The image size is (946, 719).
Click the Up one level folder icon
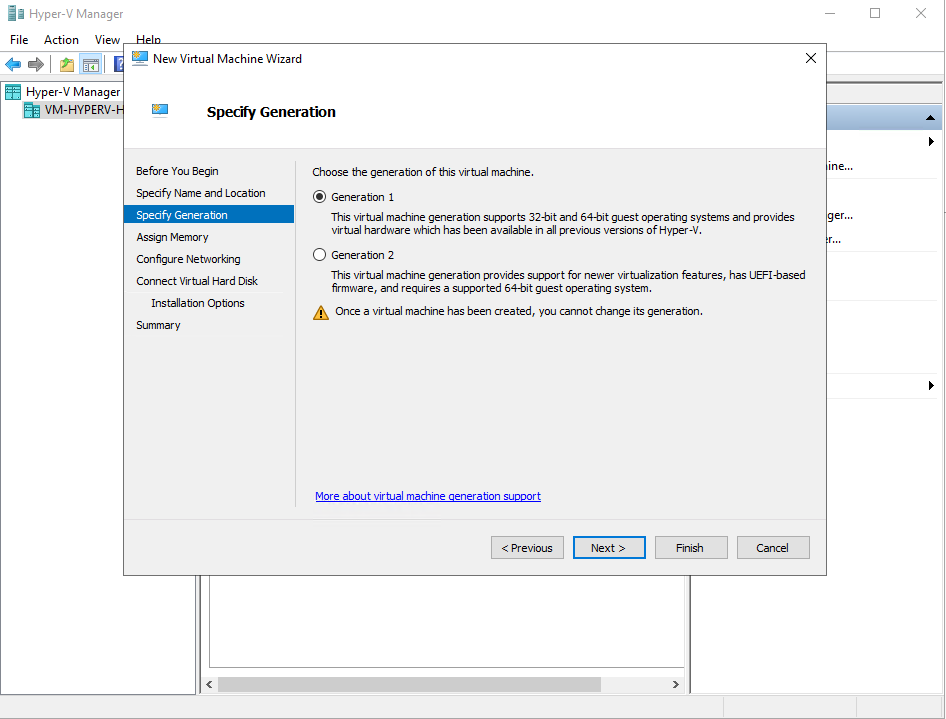click(x=67, y=65)
